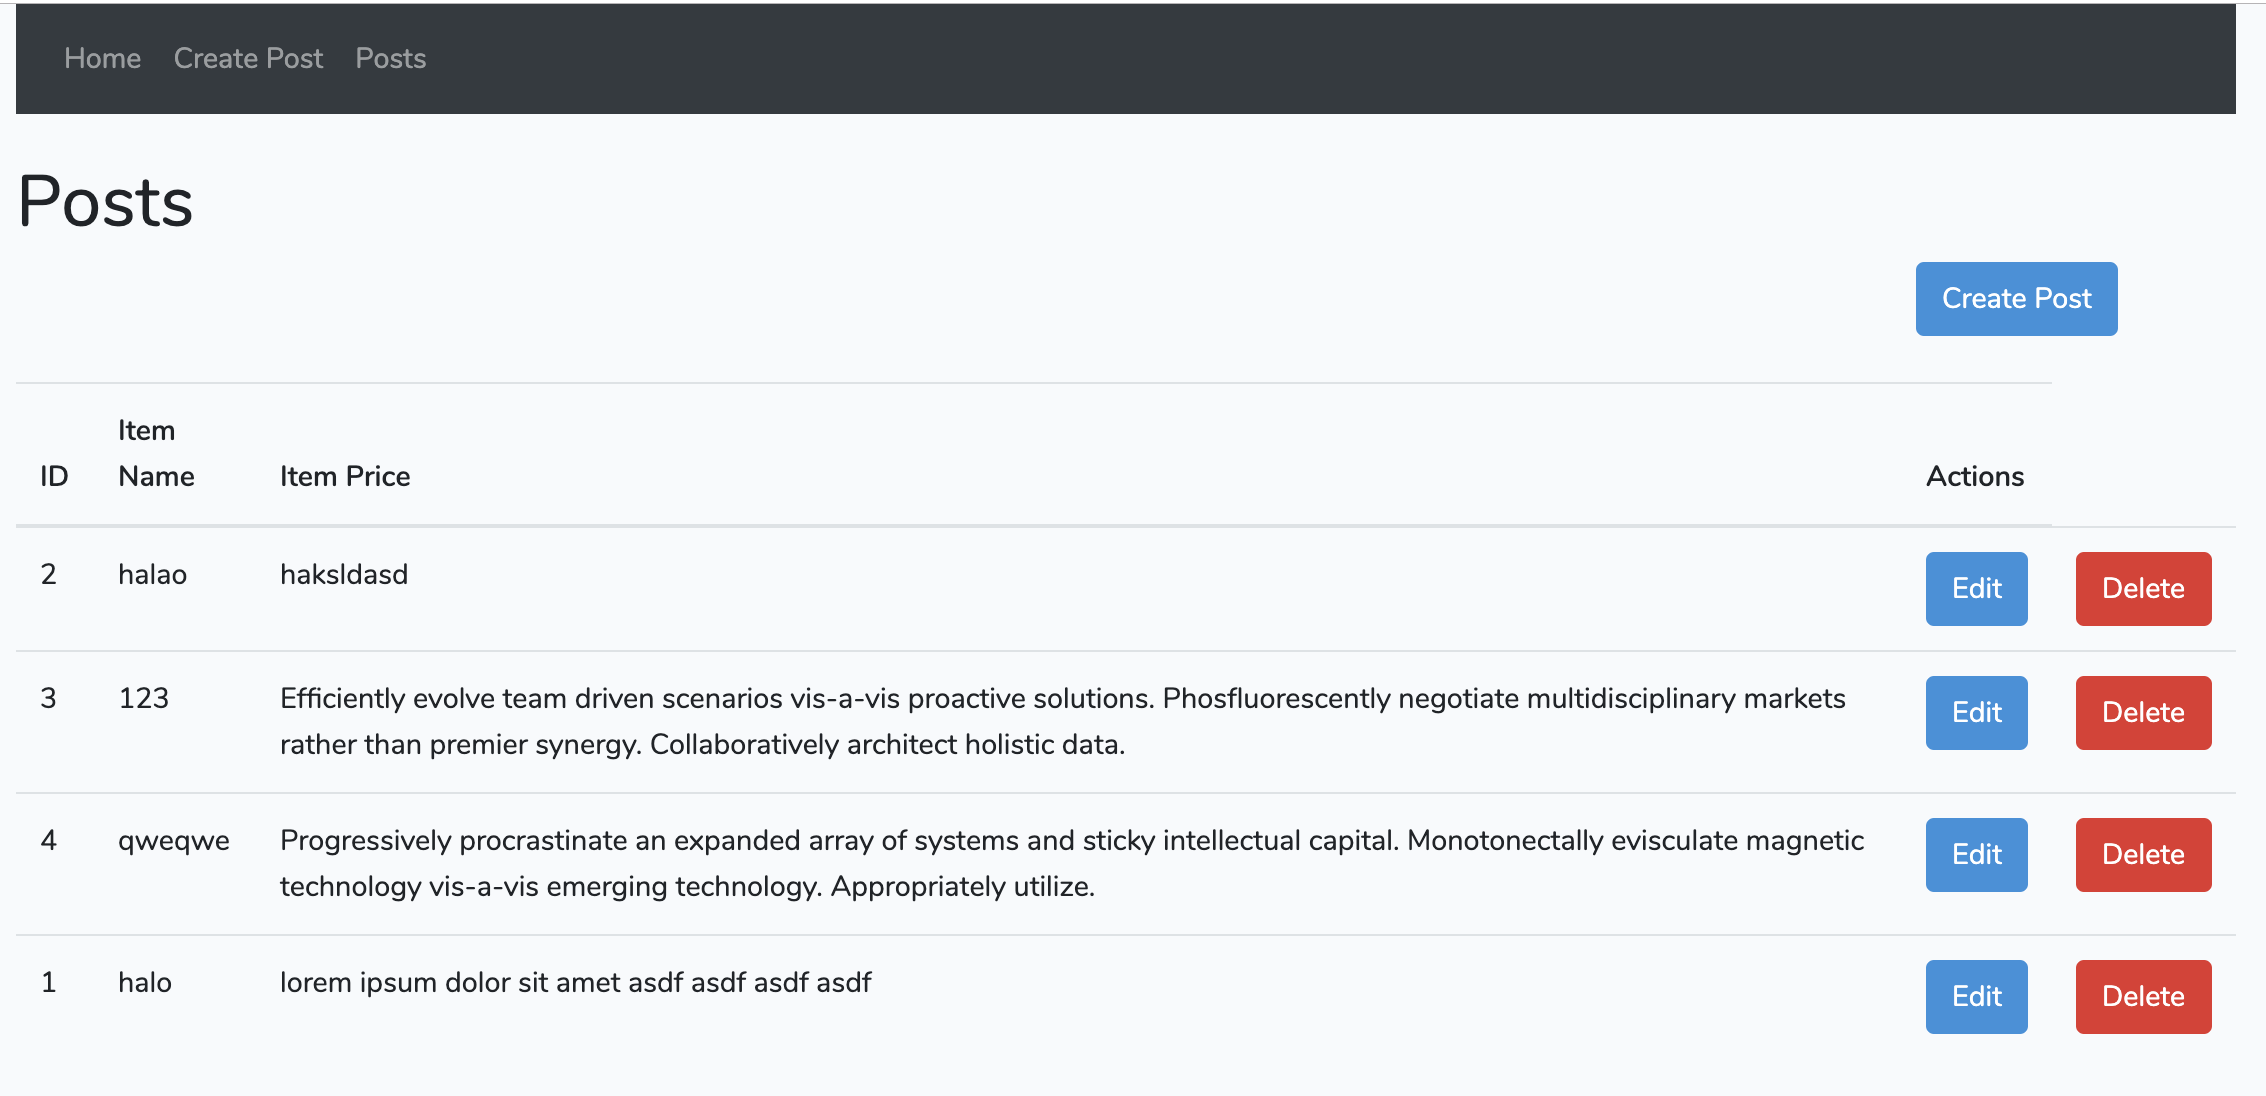Open the Home navigation link
Viewport: 2266px width, 1096px height.
[102, 58]
